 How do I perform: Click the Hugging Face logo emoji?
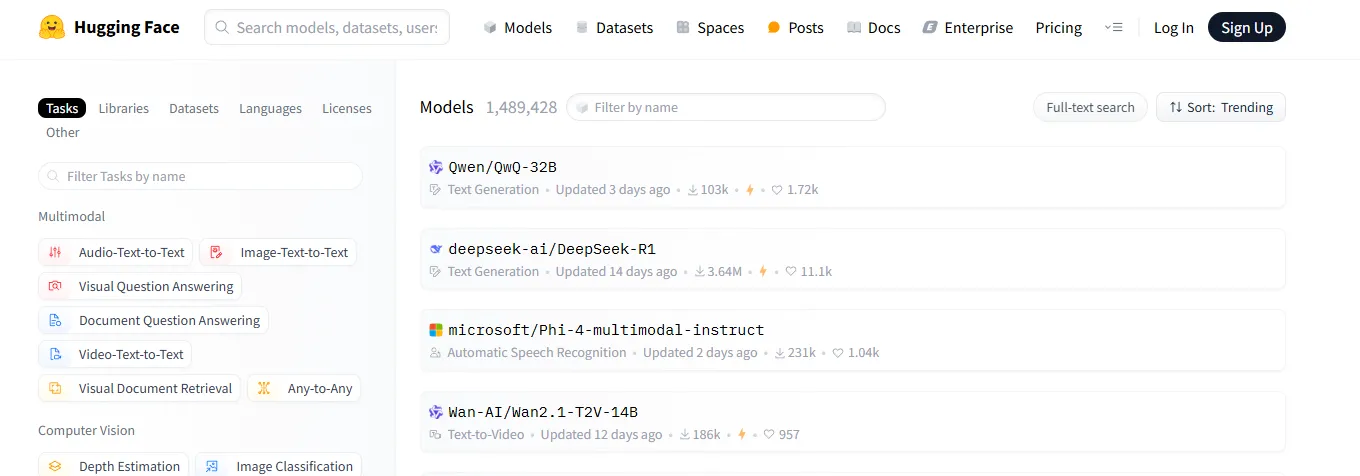(x=52, y=27)
